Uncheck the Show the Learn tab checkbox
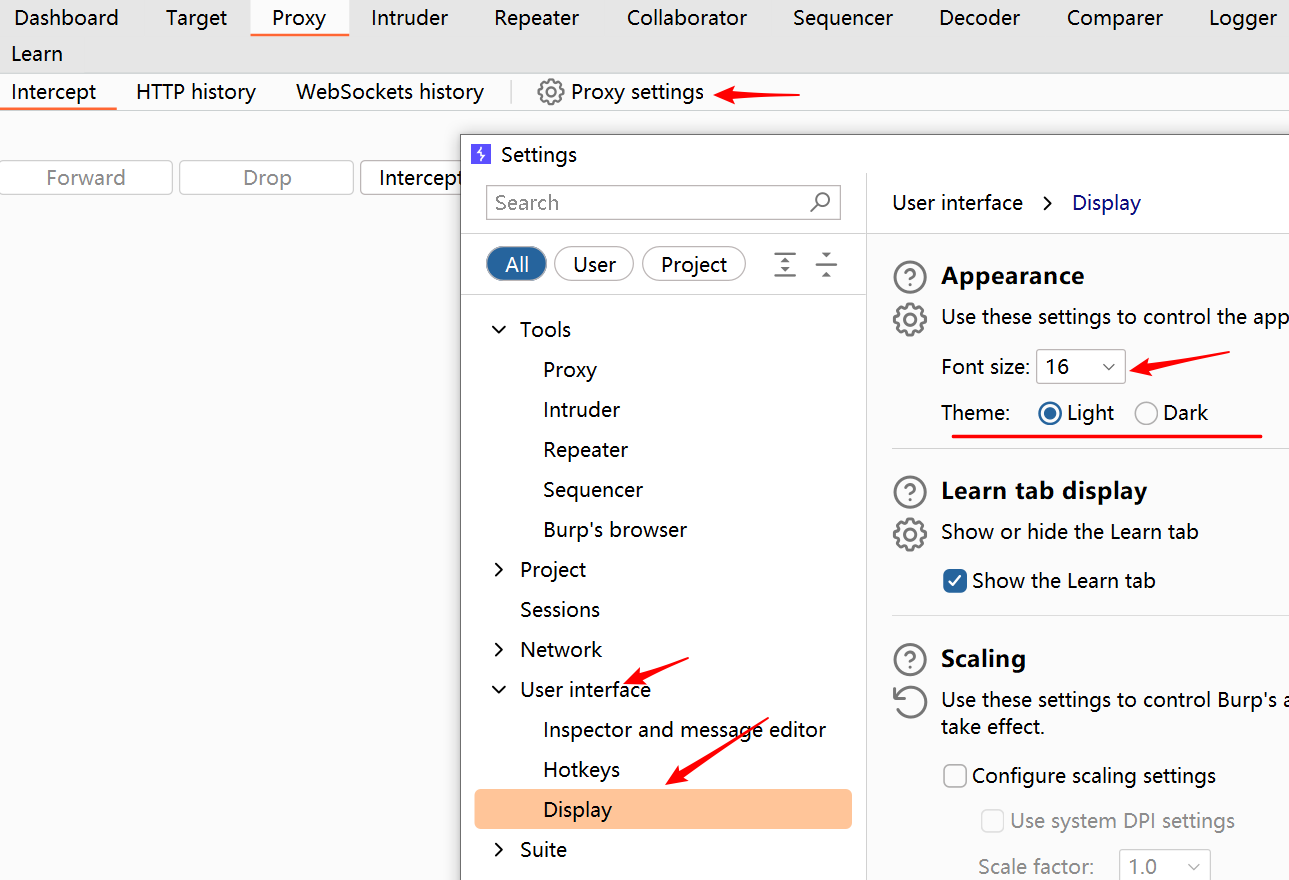The image size is (1289, 880). 955,581
